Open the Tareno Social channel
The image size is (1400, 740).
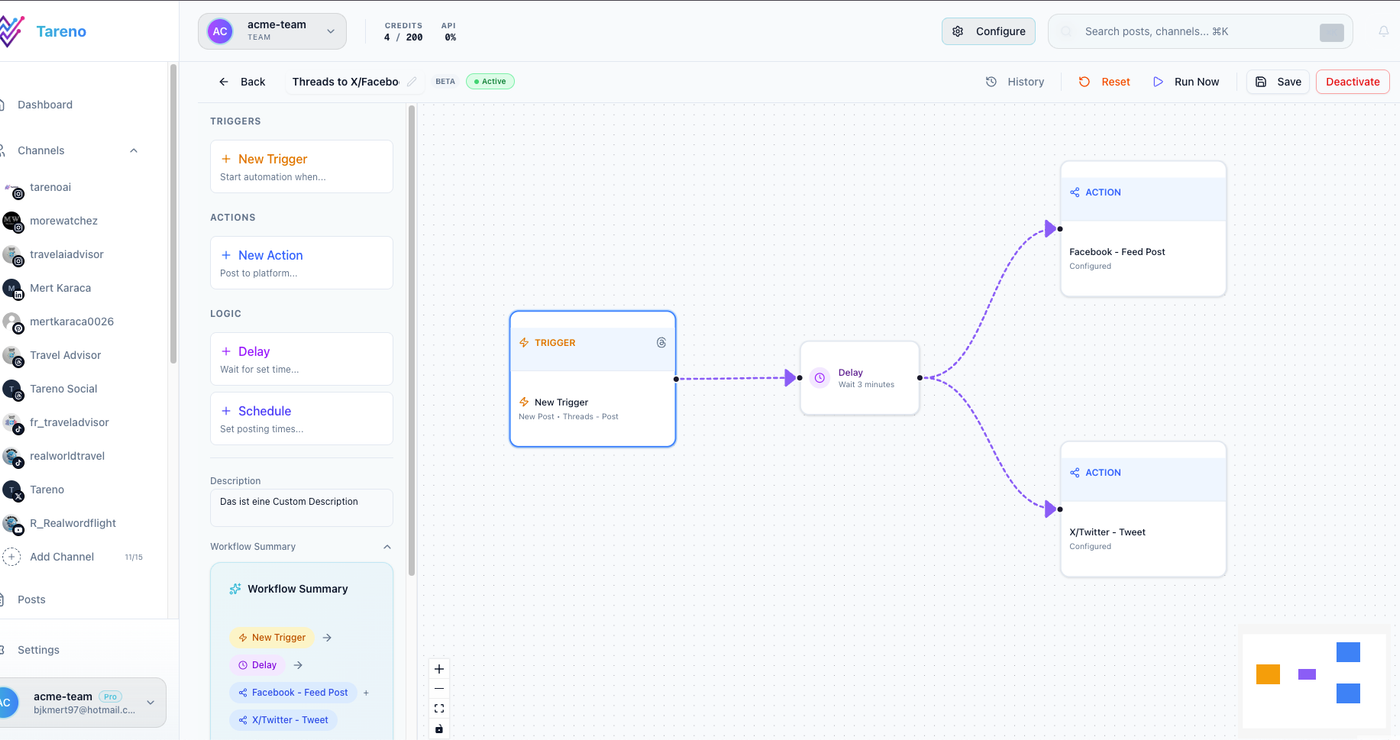pyautogui.click(x=63, y=389)
